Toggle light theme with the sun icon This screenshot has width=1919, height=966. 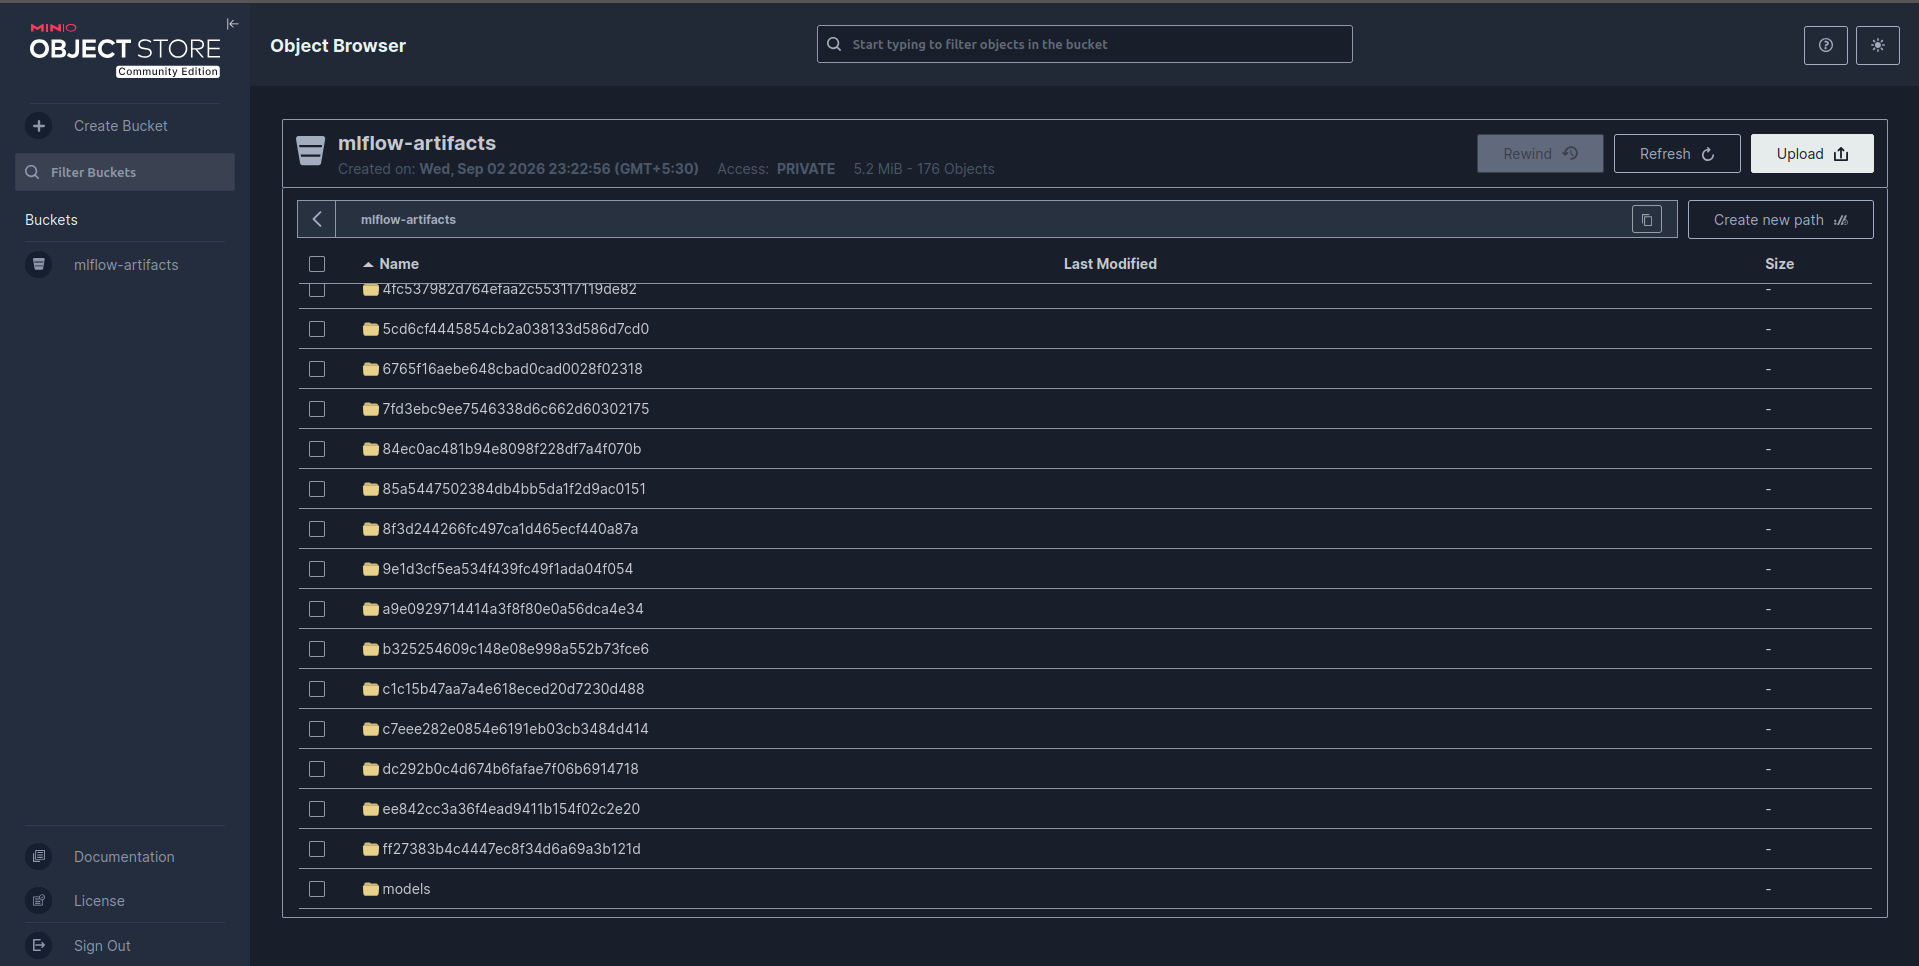1877,45
